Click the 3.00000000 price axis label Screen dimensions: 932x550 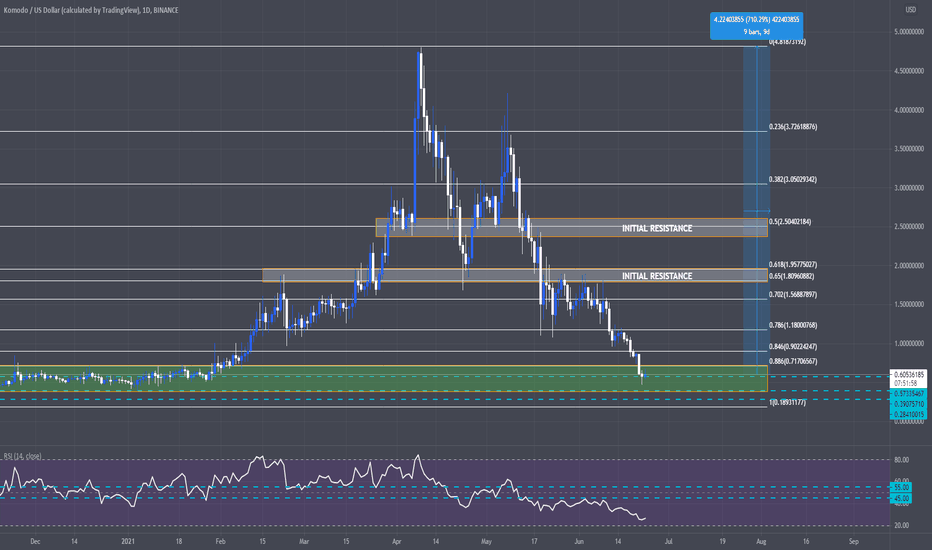(909, 188)
